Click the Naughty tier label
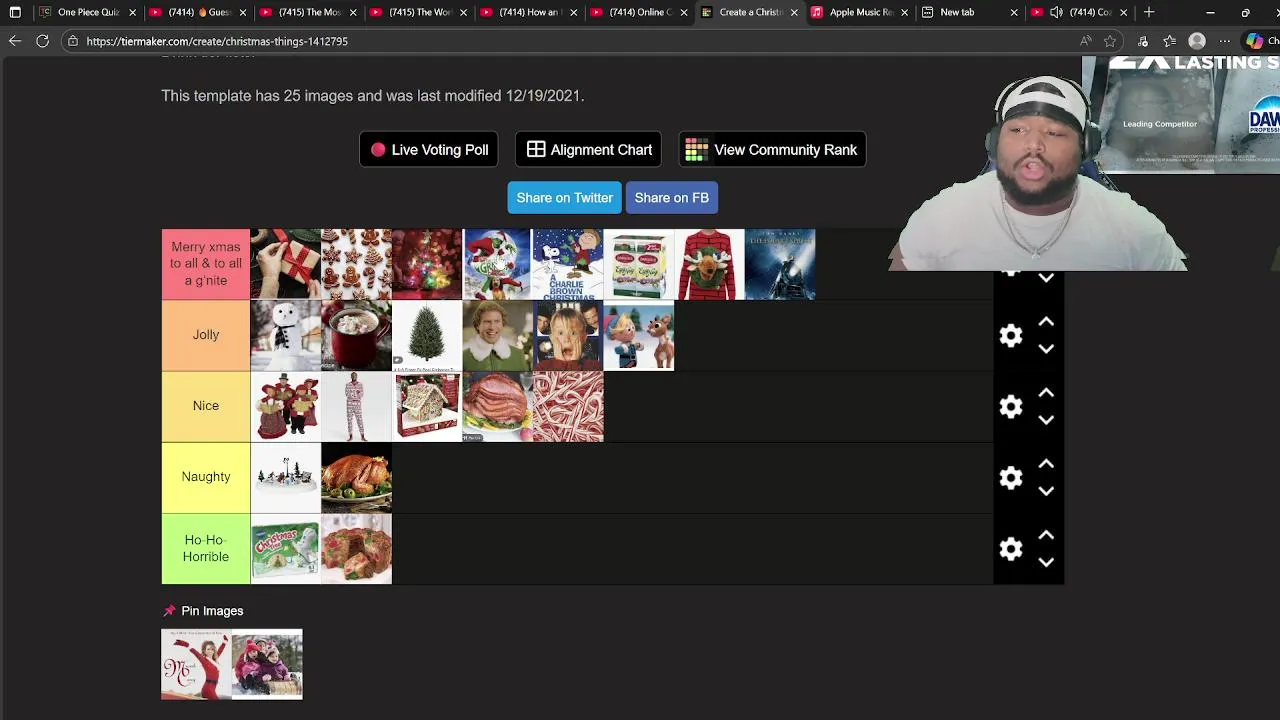 [x=206, y=477]
